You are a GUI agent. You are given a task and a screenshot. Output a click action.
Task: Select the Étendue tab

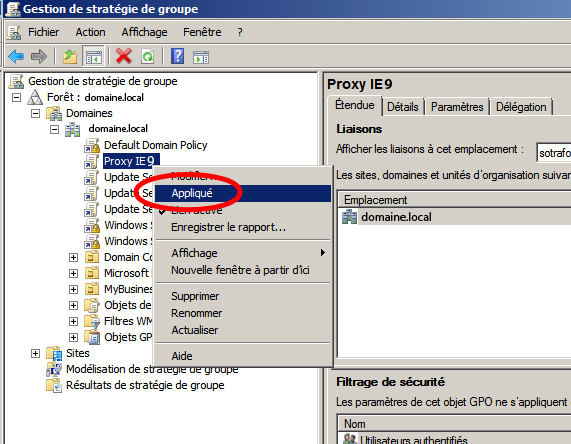[354, 105]
